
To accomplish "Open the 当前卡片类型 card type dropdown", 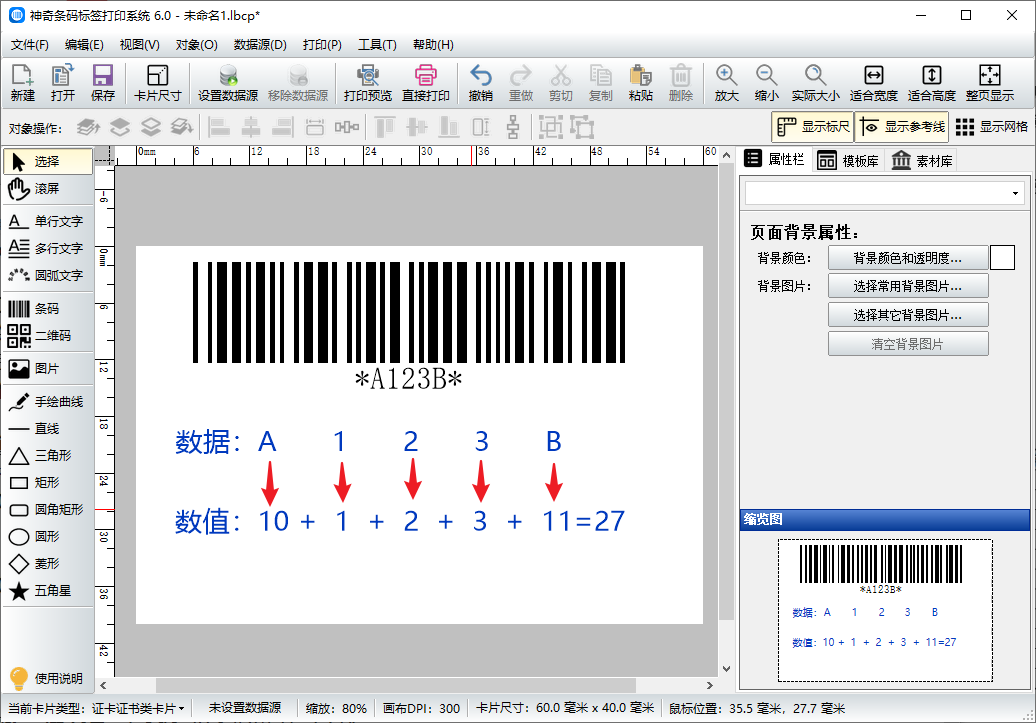I will [96, 708].
